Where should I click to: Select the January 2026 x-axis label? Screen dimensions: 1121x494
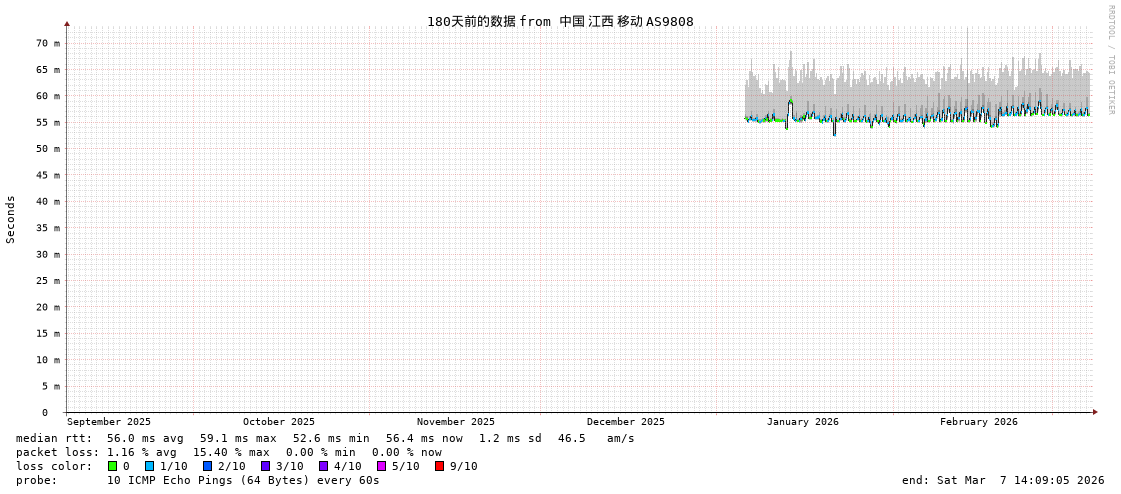coord(802,422)
